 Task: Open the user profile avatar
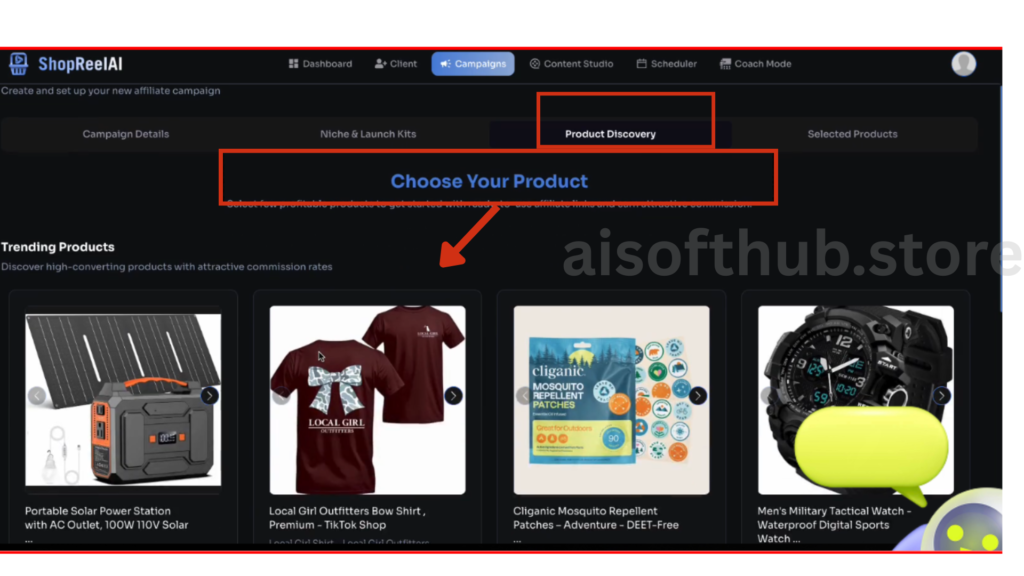click(x=963, y=64)
